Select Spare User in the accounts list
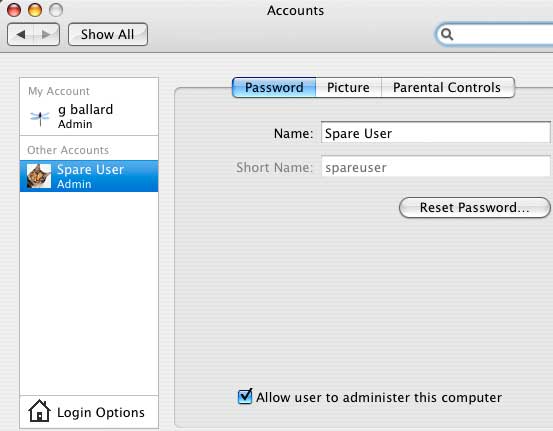 89,176
